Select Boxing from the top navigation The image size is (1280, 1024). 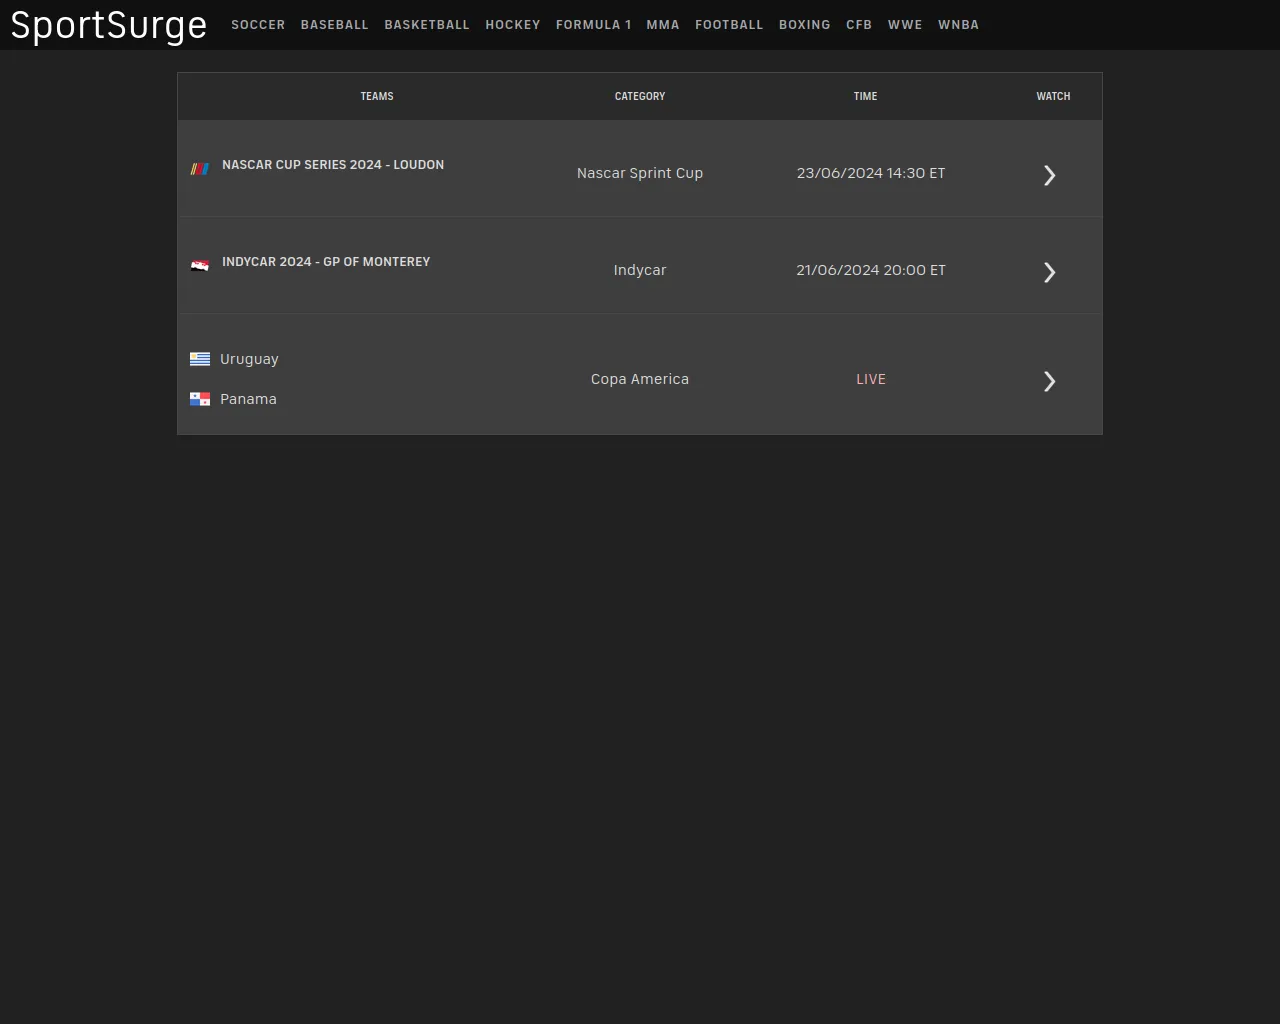[804, 25]
